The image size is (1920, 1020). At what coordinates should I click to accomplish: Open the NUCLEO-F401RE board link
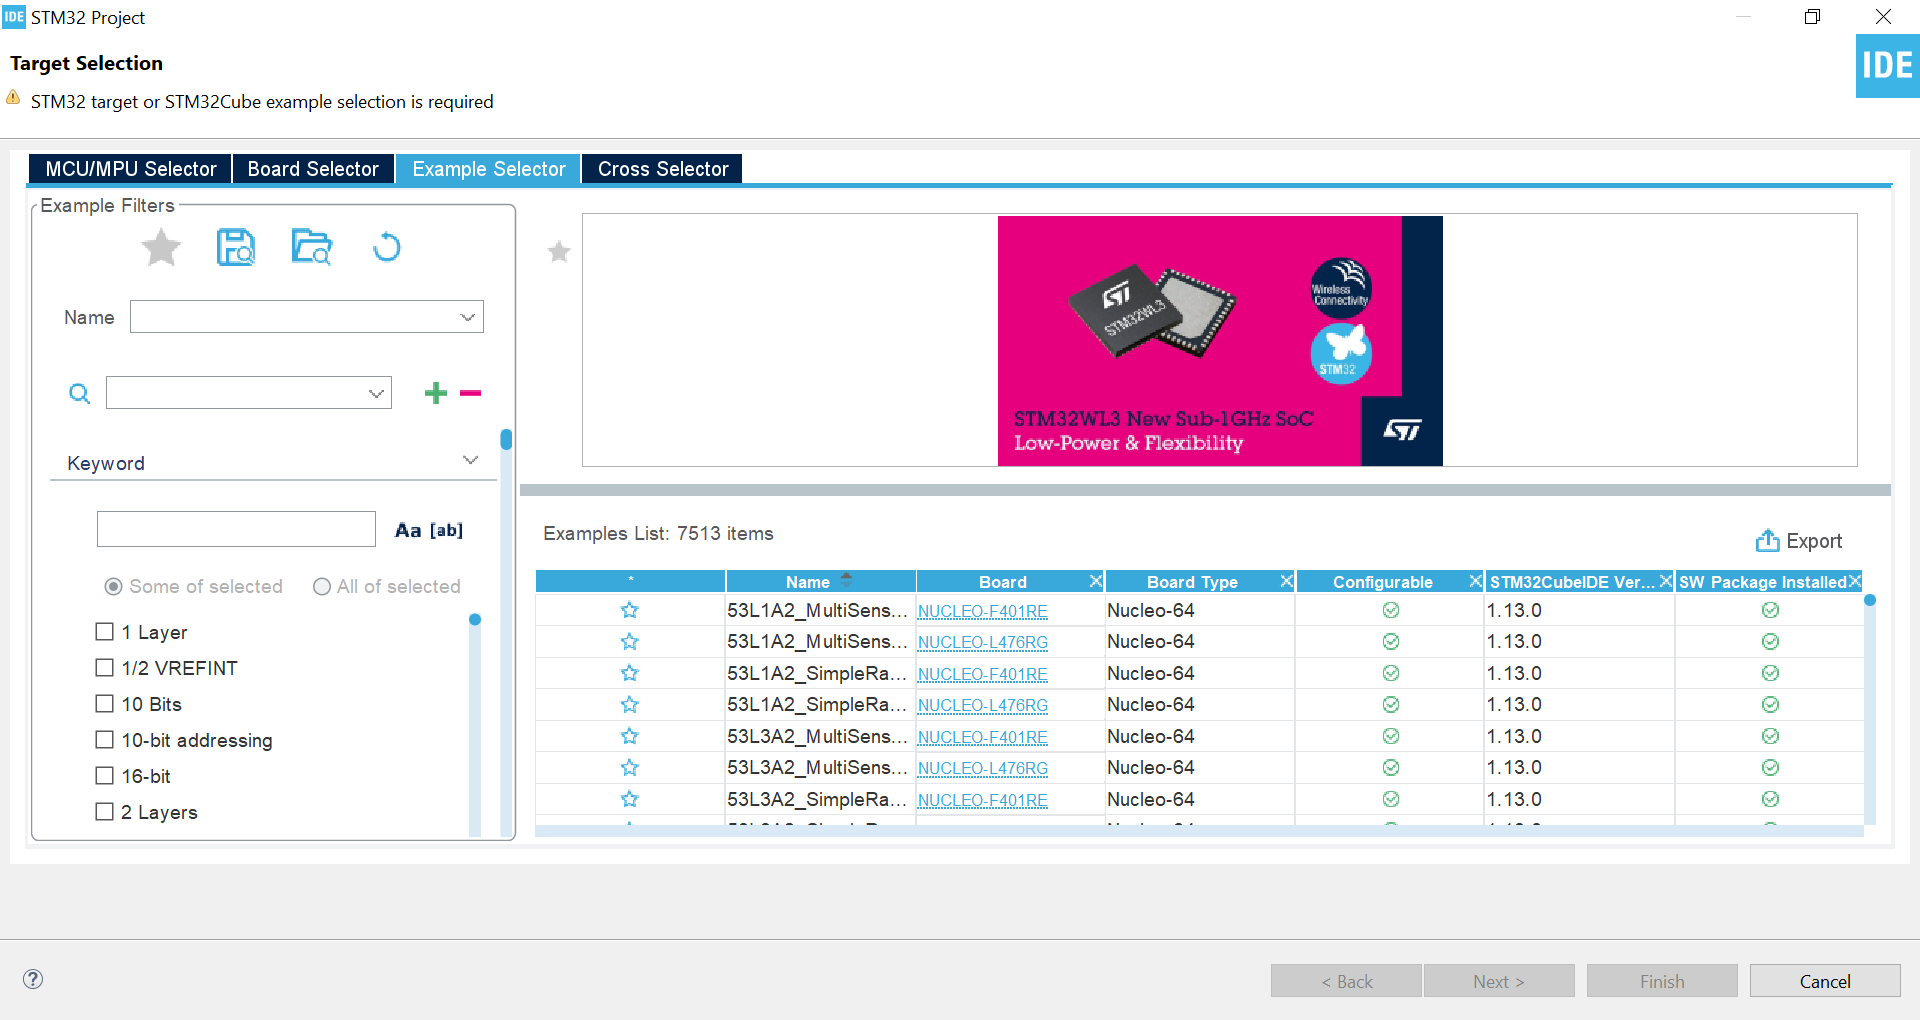[x=983, y=611]
